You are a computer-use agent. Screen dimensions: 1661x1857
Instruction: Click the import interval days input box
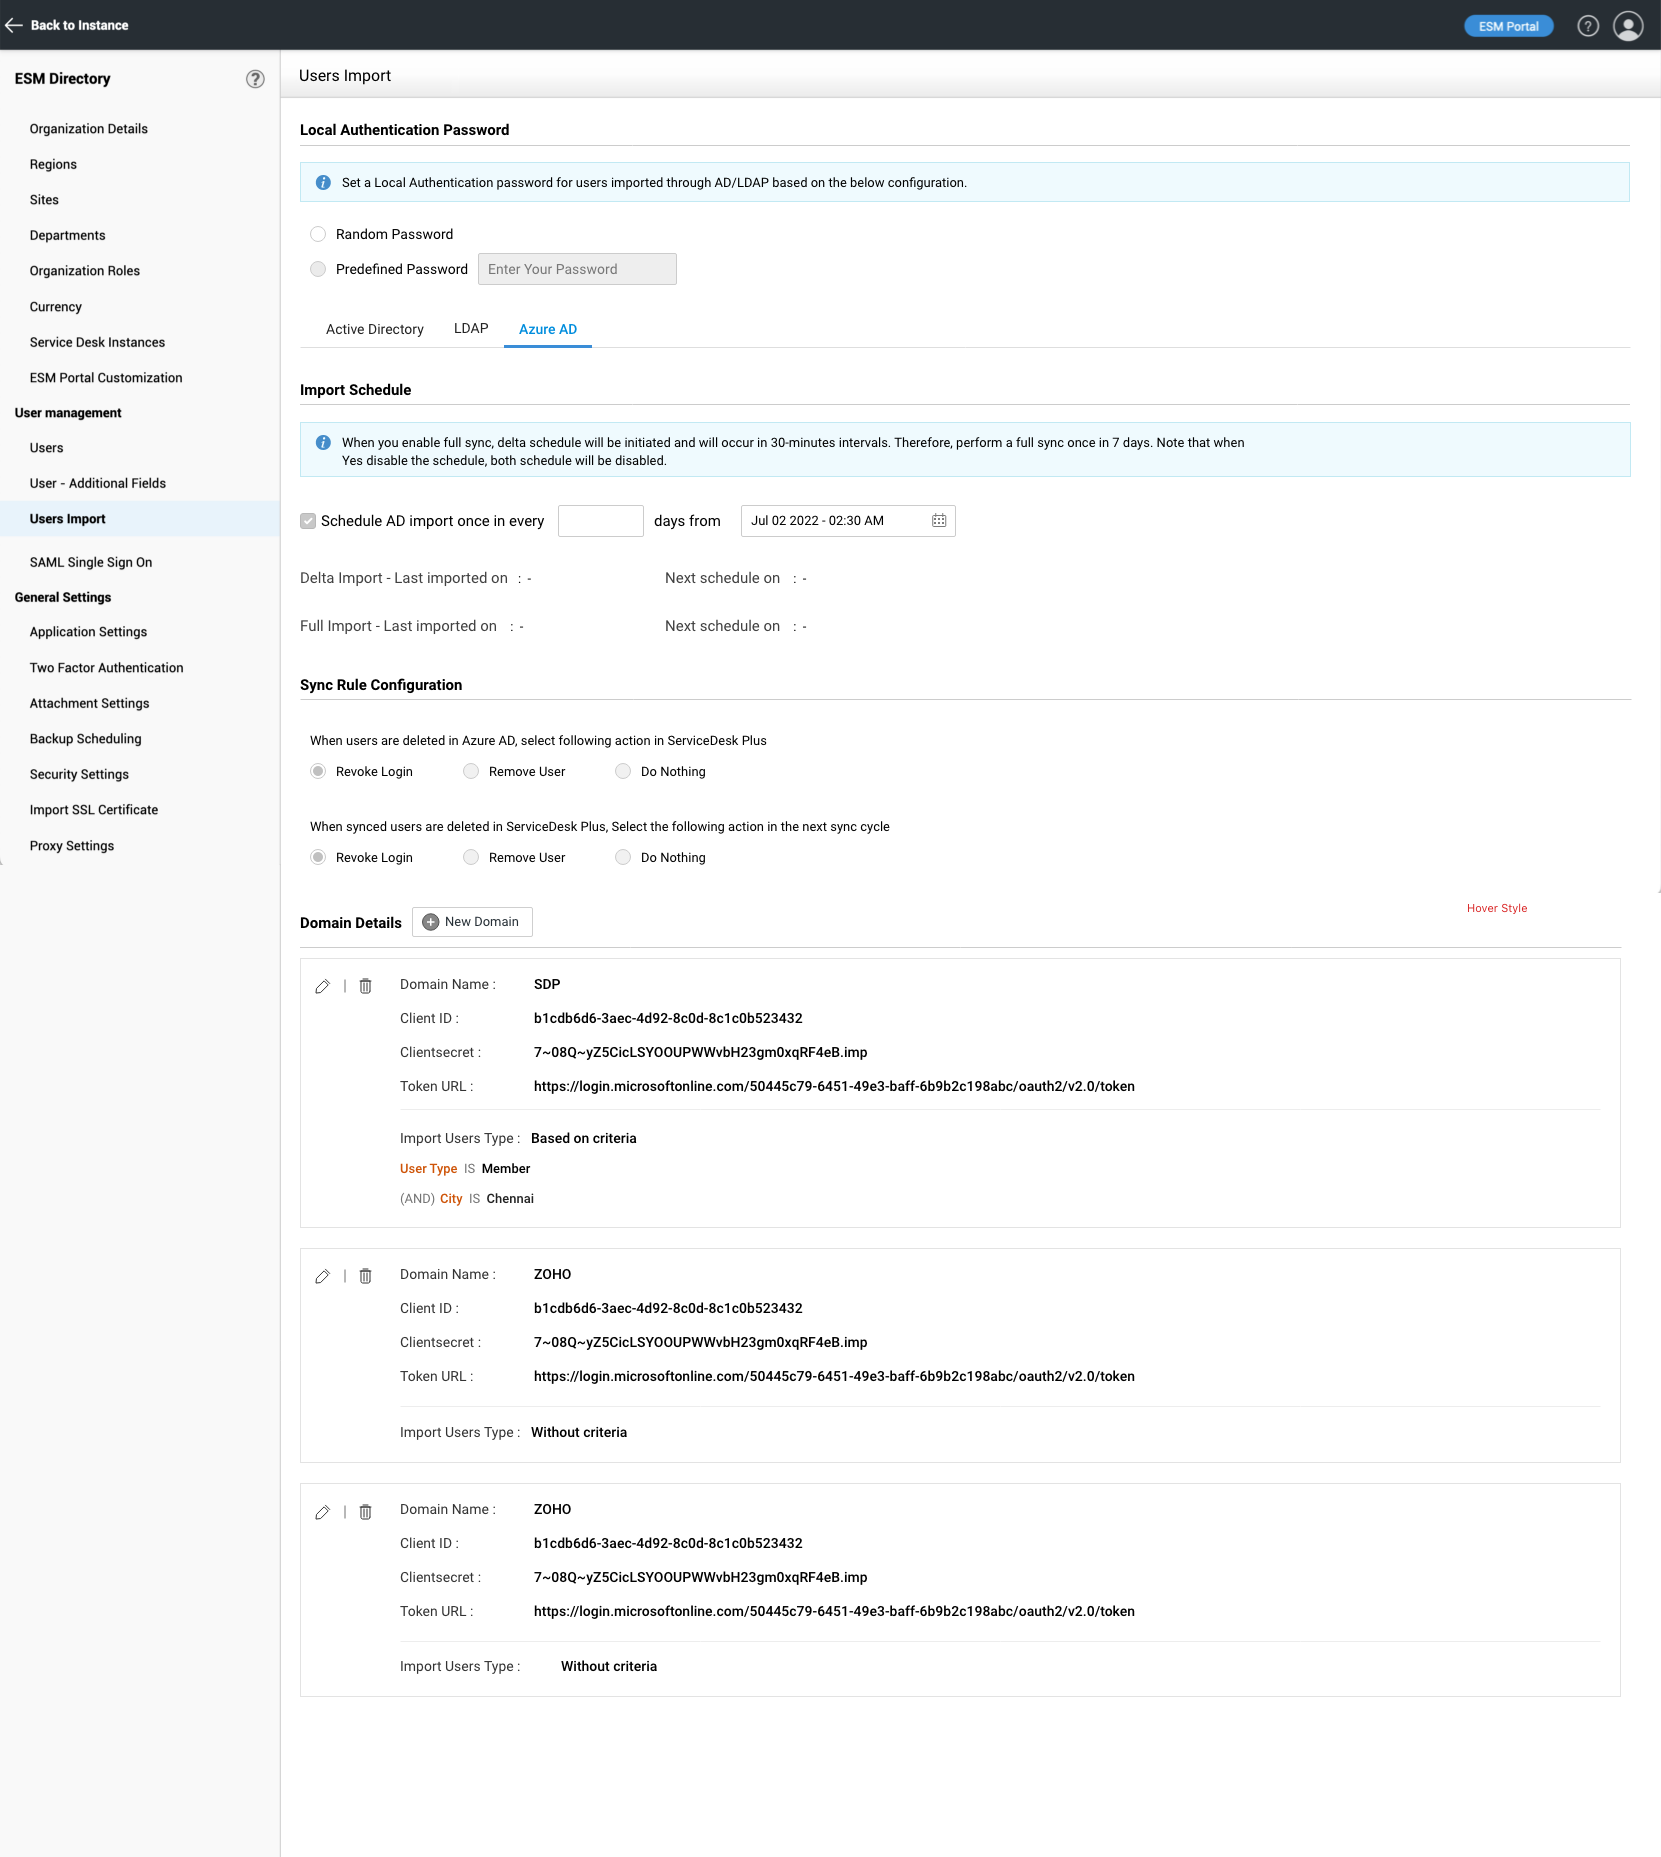600,521
